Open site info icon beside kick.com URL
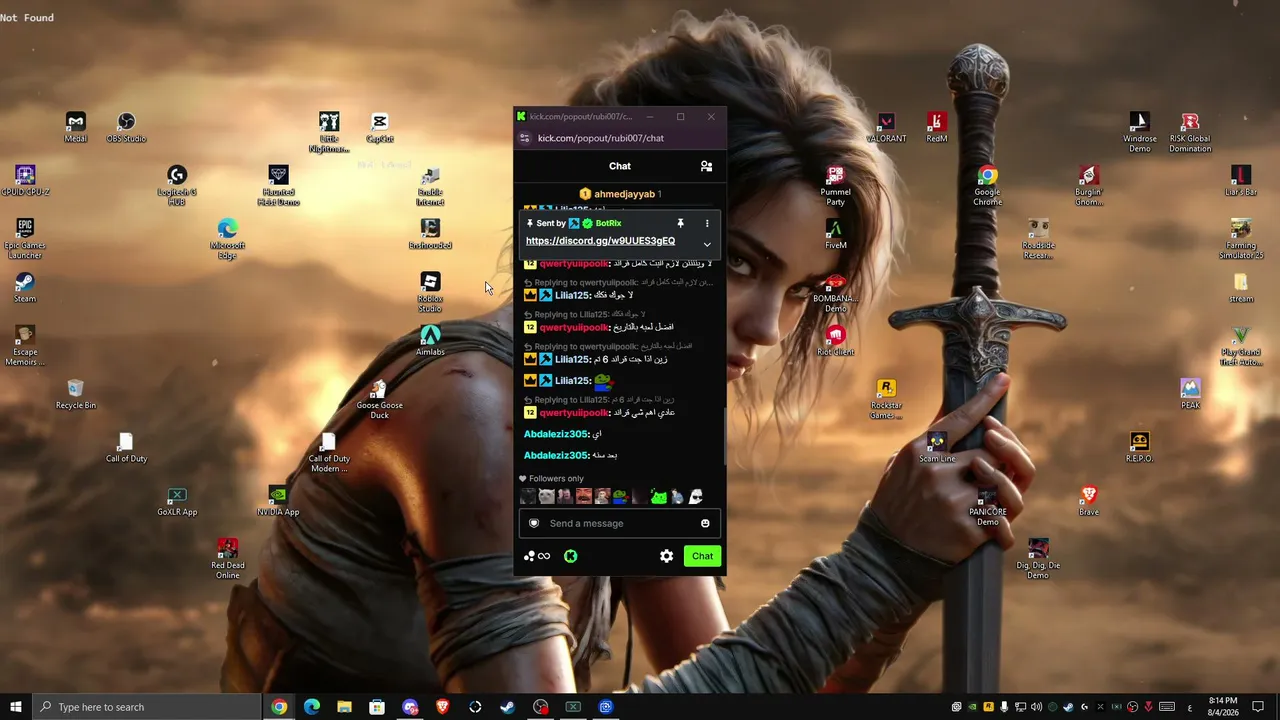 (x=525, y=138)
